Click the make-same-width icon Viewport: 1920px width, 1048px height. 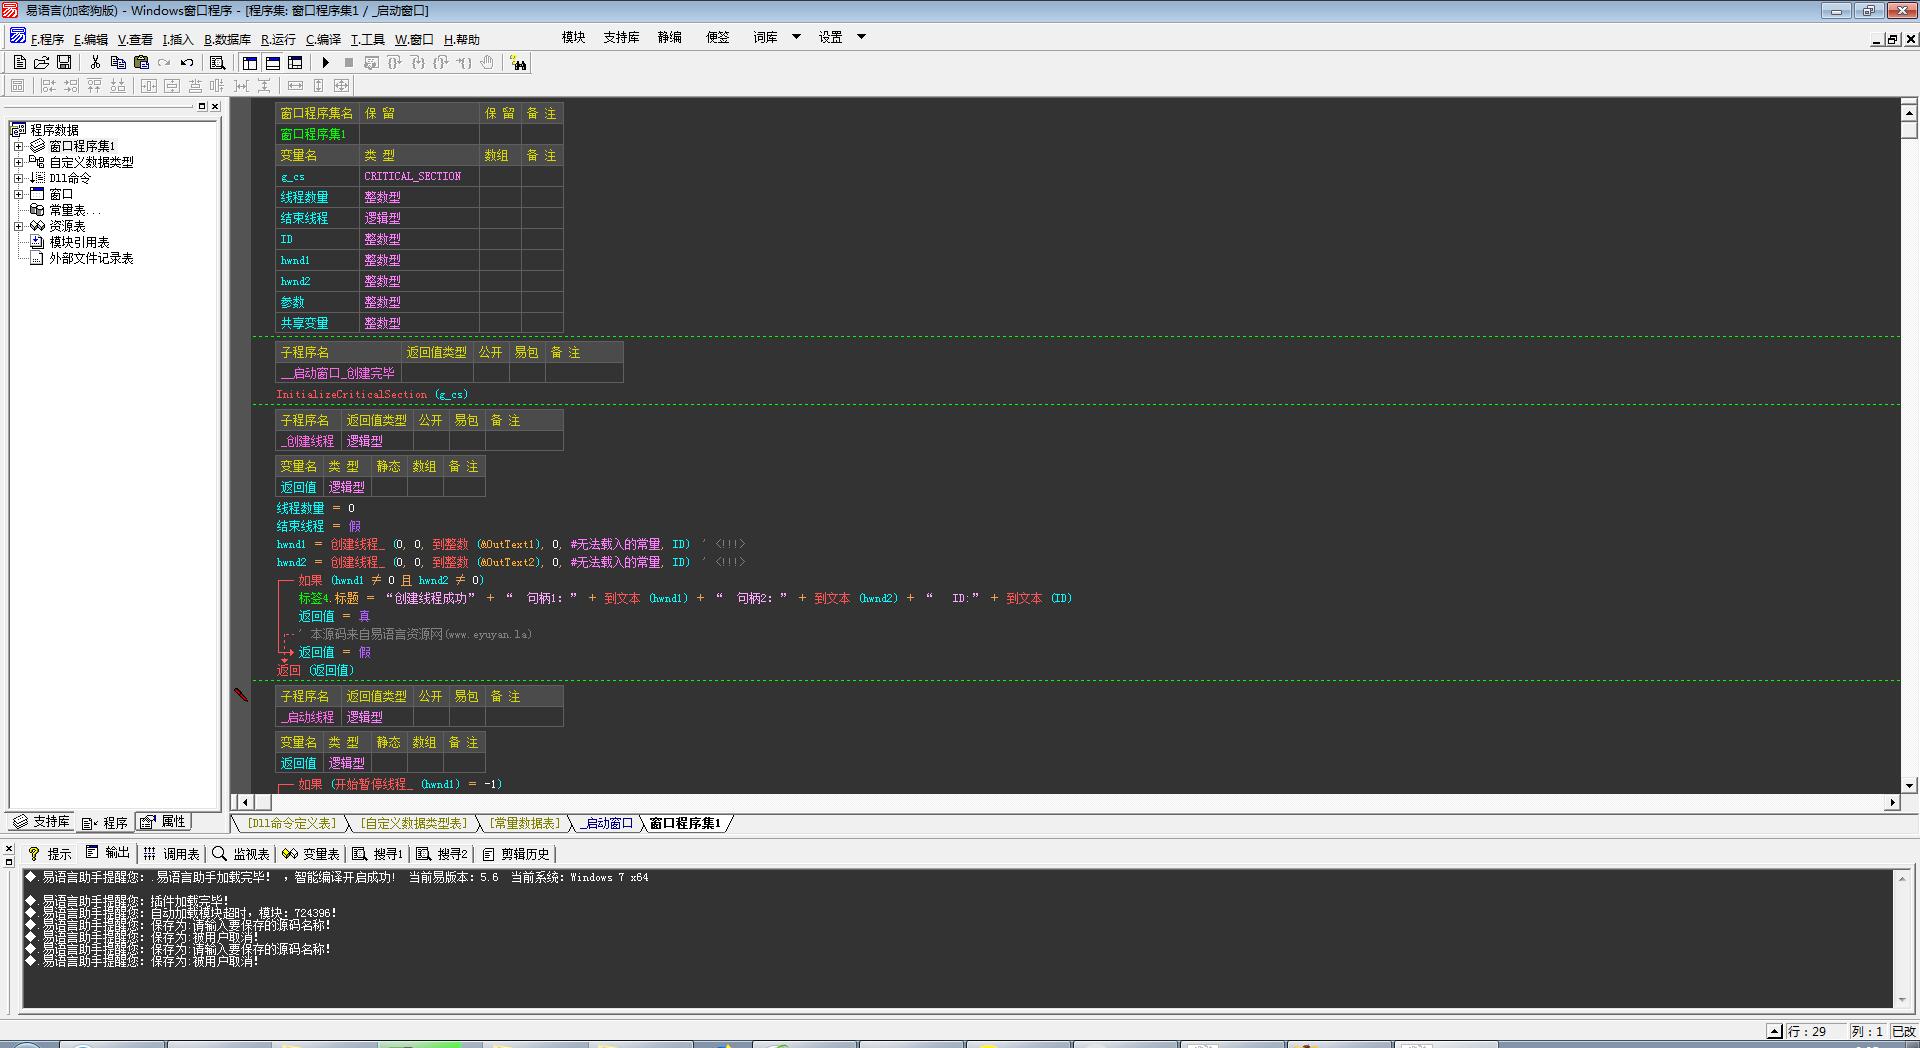(295, 86)
